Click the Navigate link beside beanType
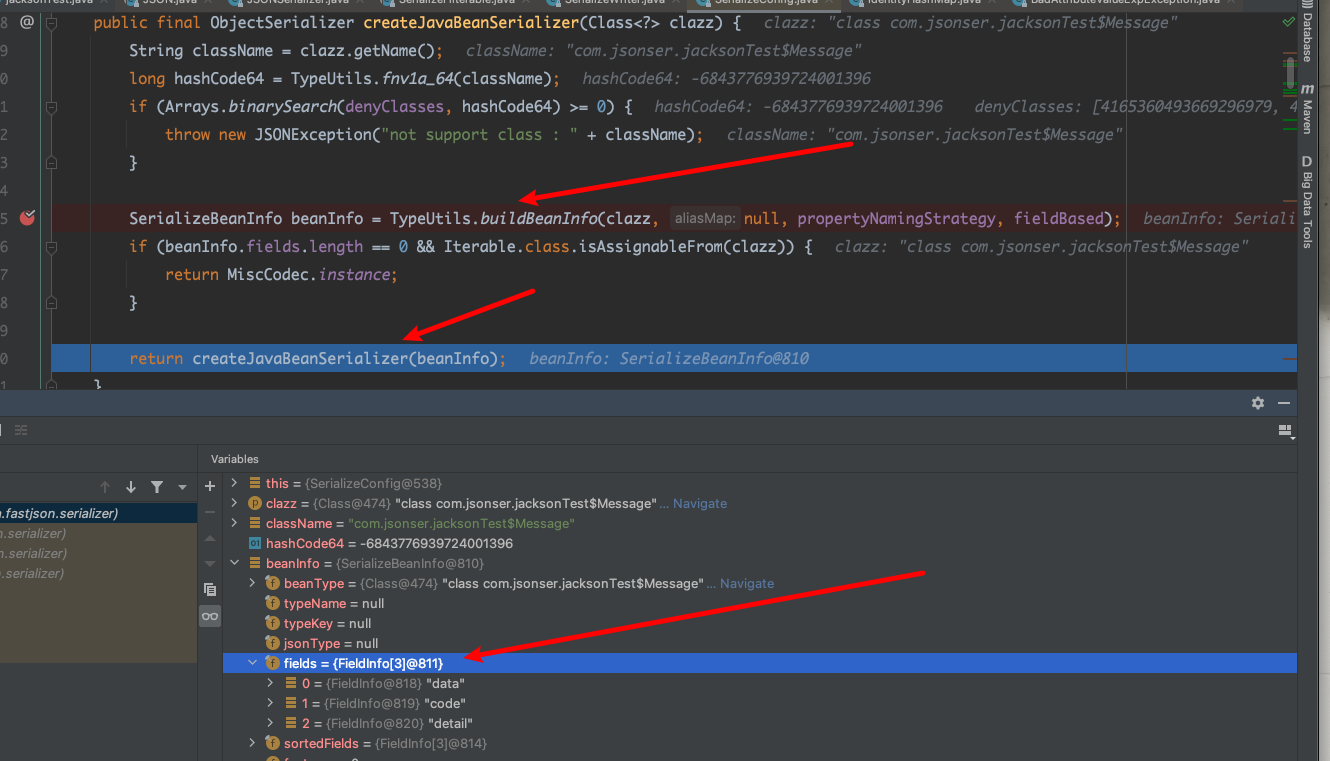This screenshot has height=761, width=1330. (x=747, y=583)
